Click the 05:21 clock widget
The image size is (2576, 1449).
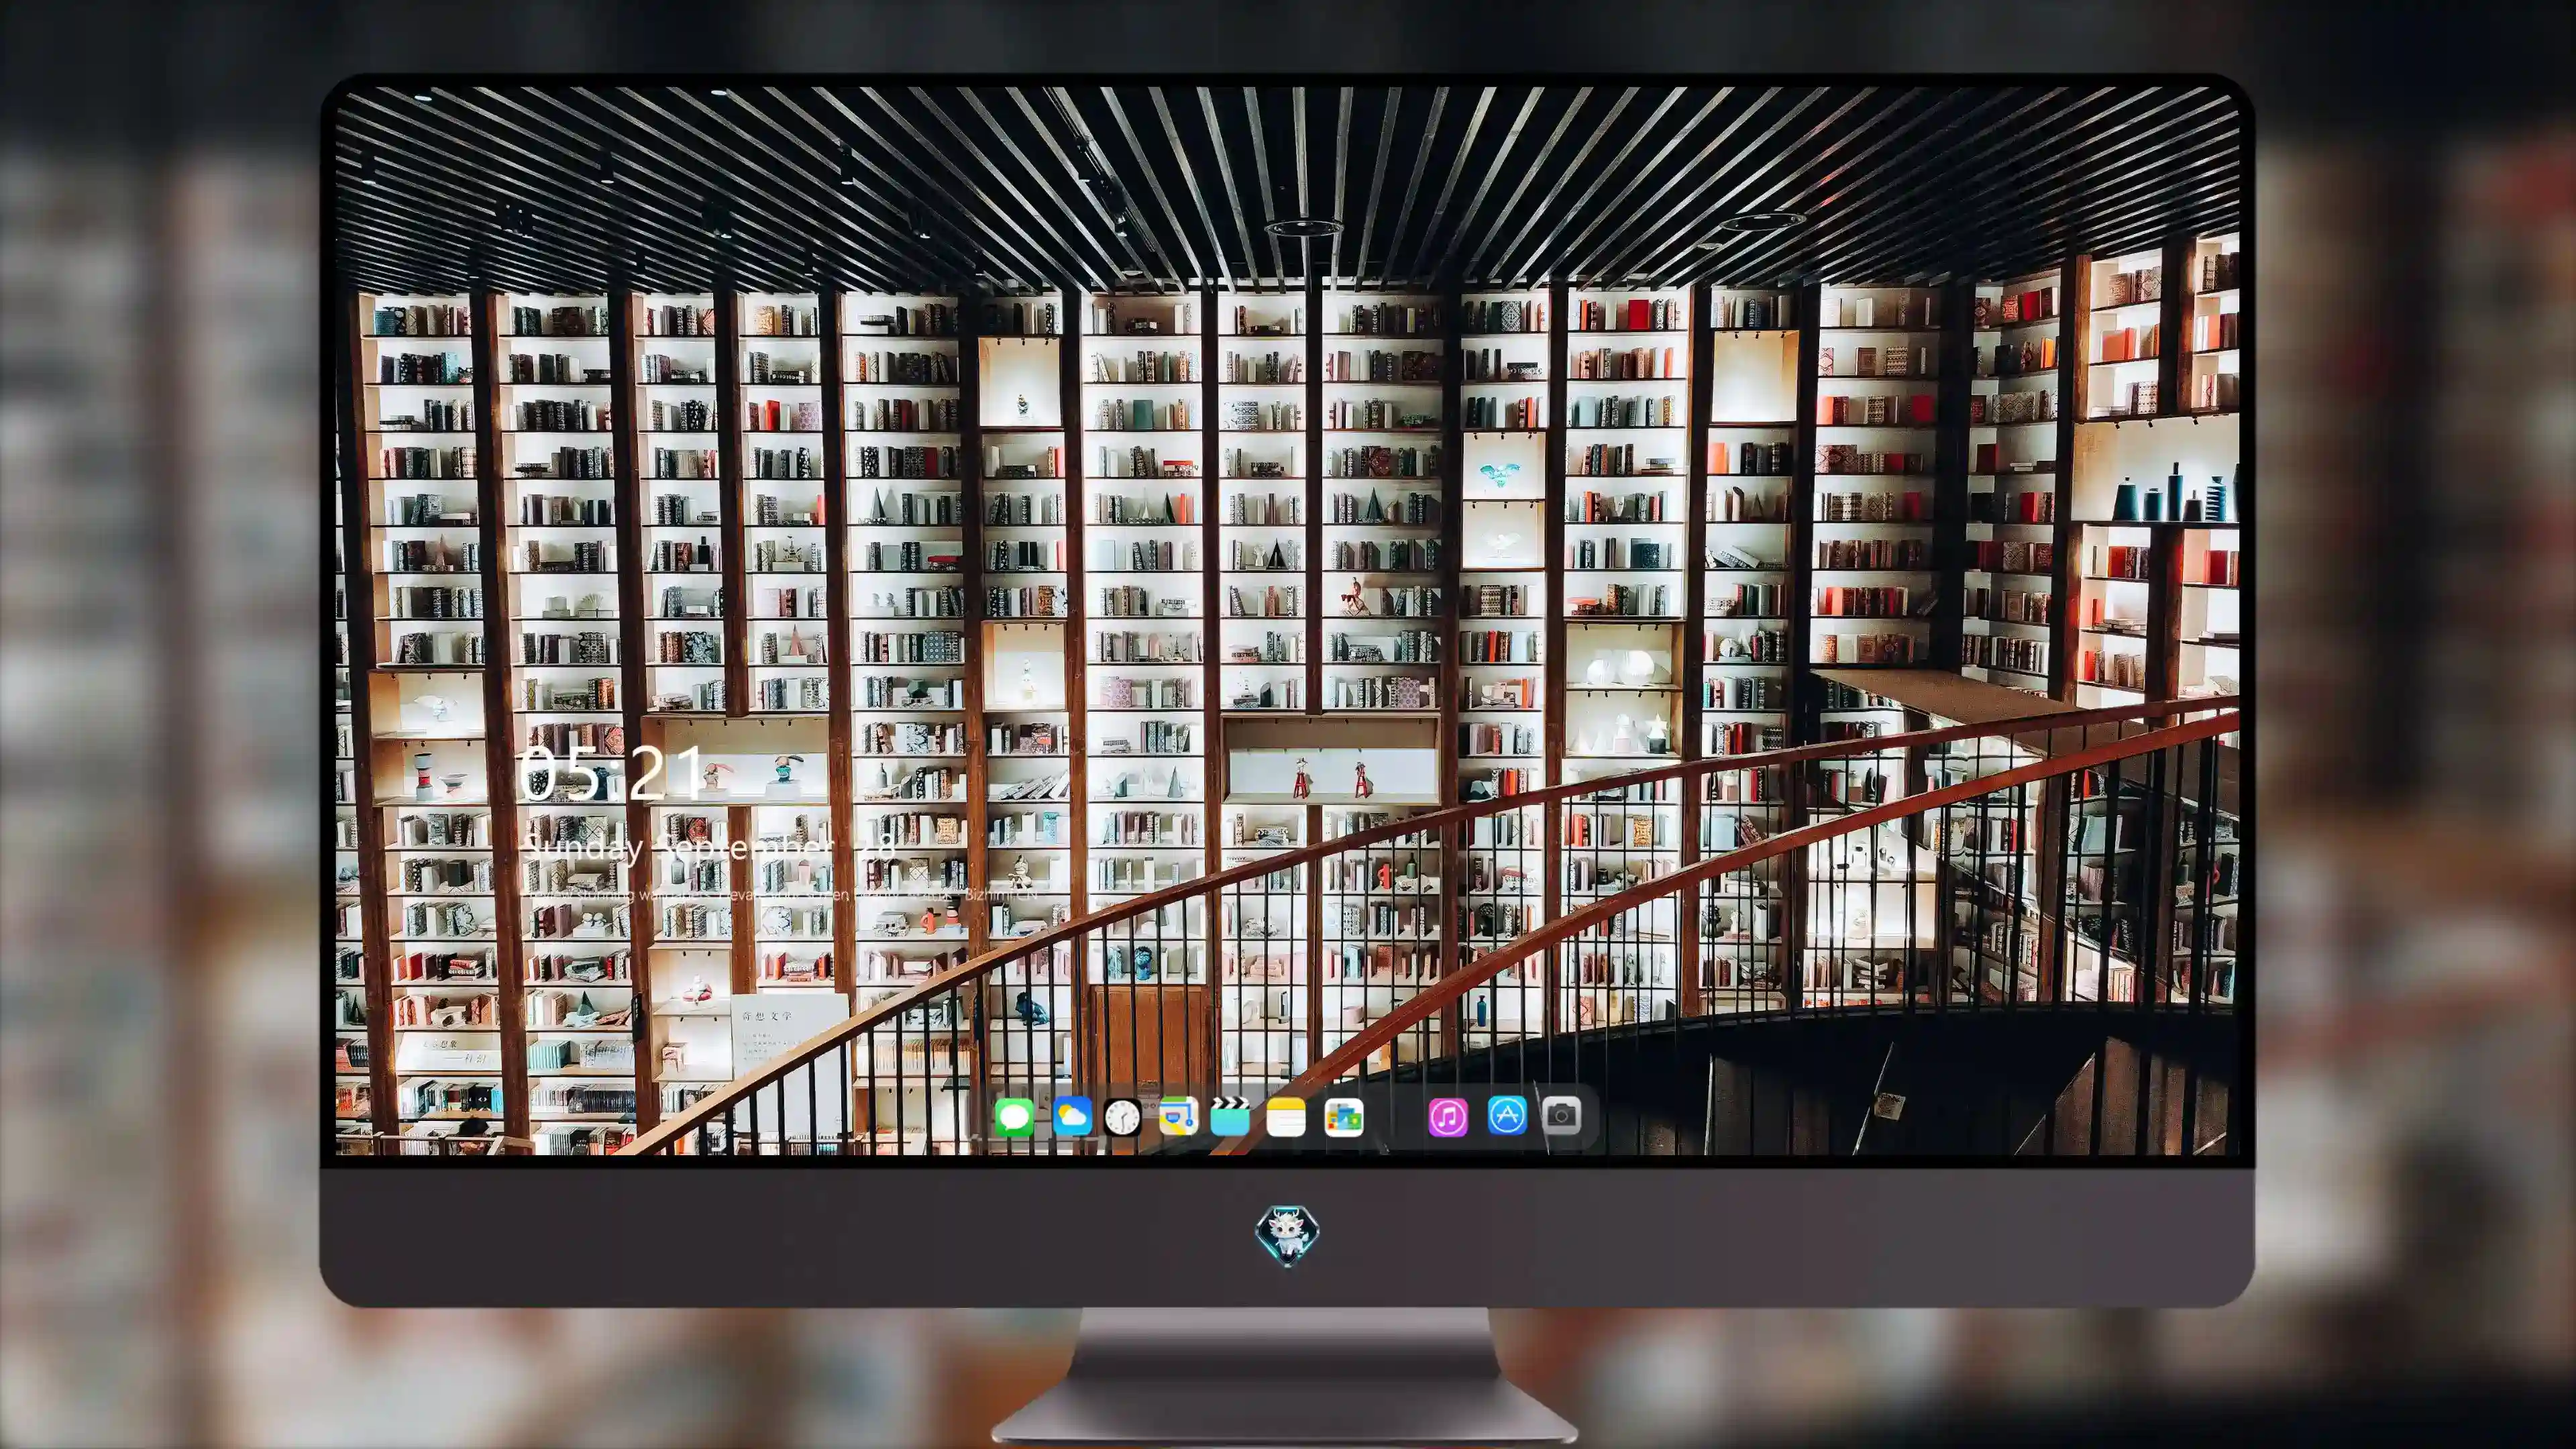(611, 773)
